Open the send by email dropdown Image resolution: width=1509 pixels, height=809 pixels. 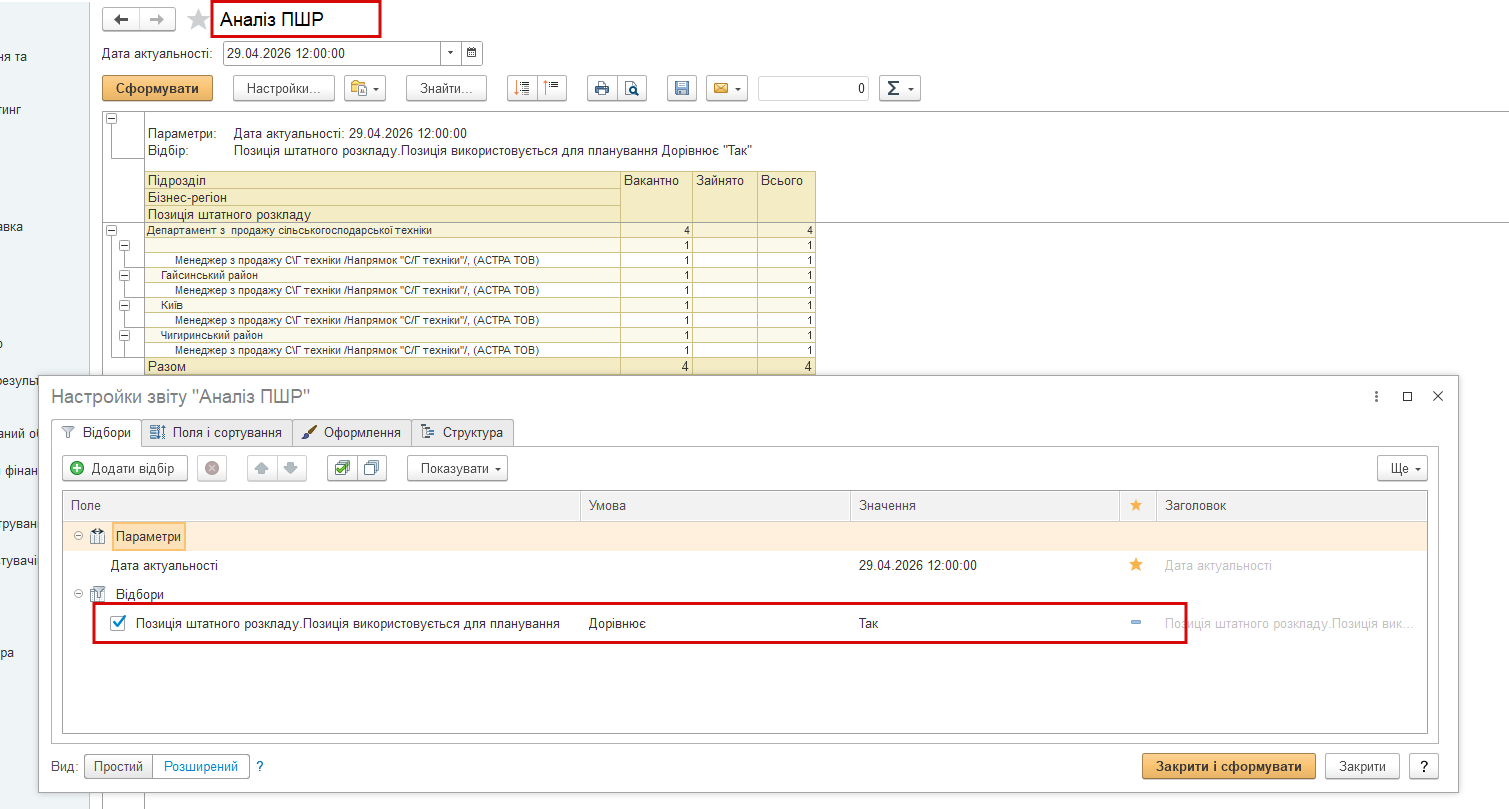[727, 88]
